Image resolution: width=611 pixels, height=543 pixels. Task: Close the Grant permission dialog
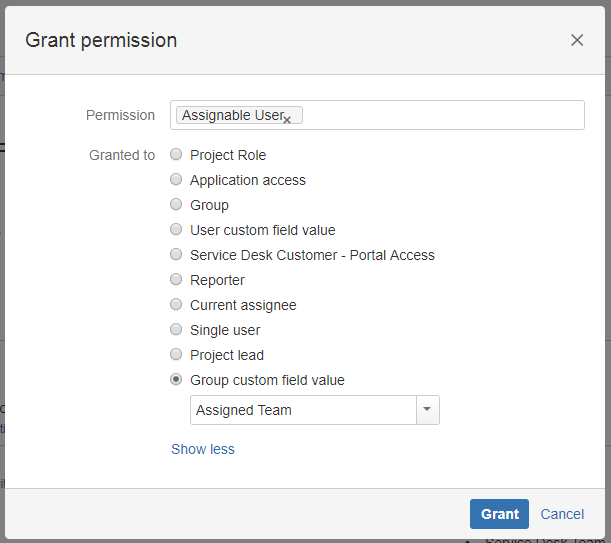(577, 40)
